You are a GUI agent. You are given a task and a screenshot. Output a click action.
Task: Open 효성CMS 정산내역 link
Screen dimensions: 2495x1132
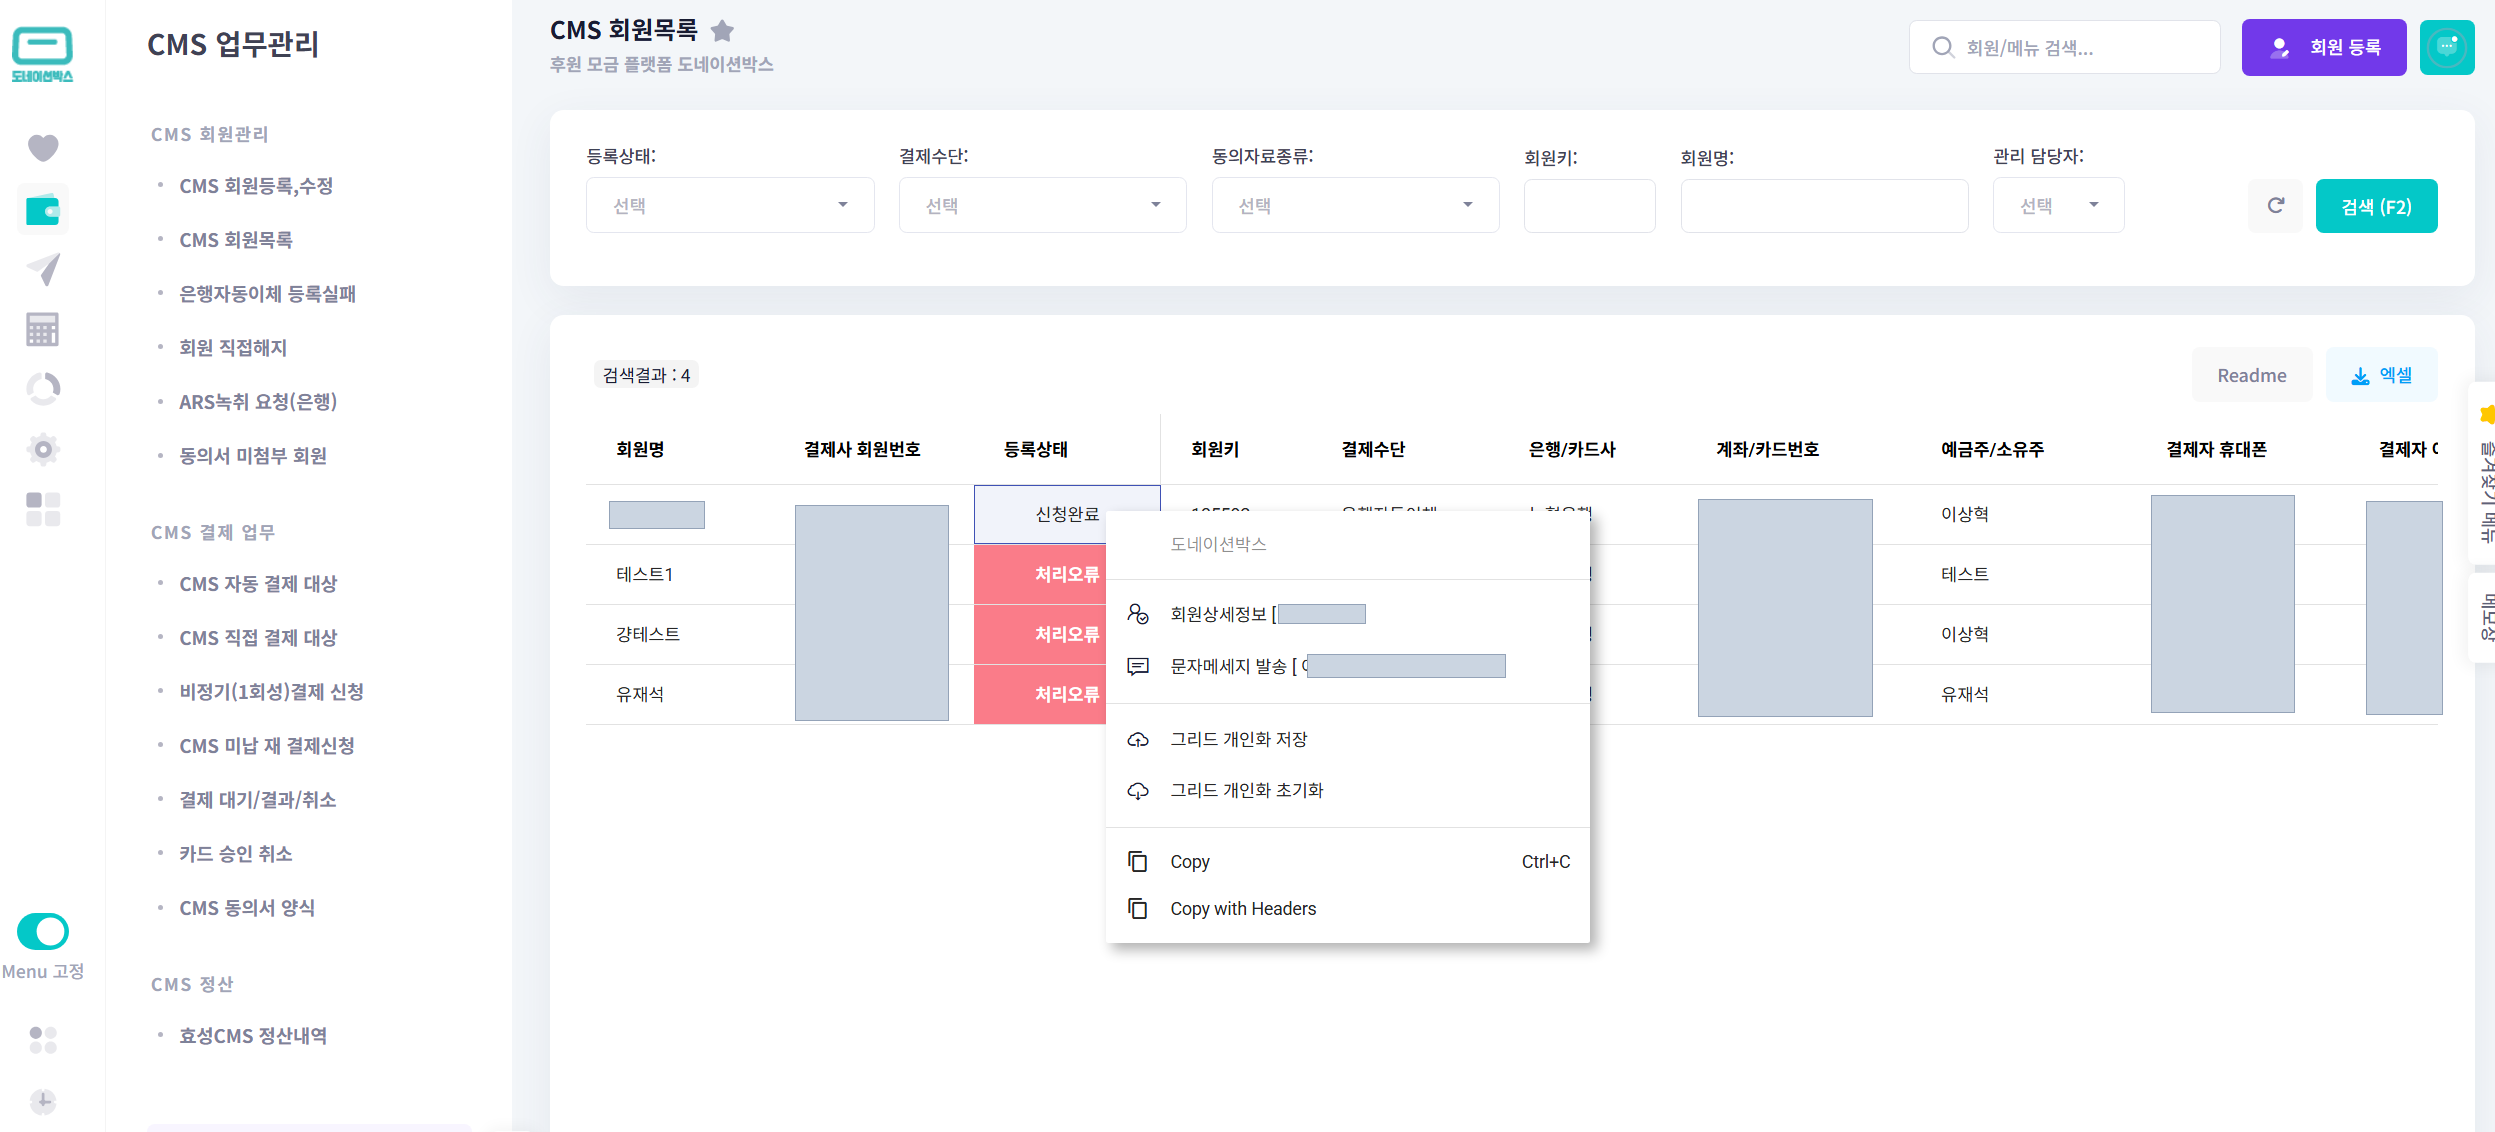click(253, 1036)
